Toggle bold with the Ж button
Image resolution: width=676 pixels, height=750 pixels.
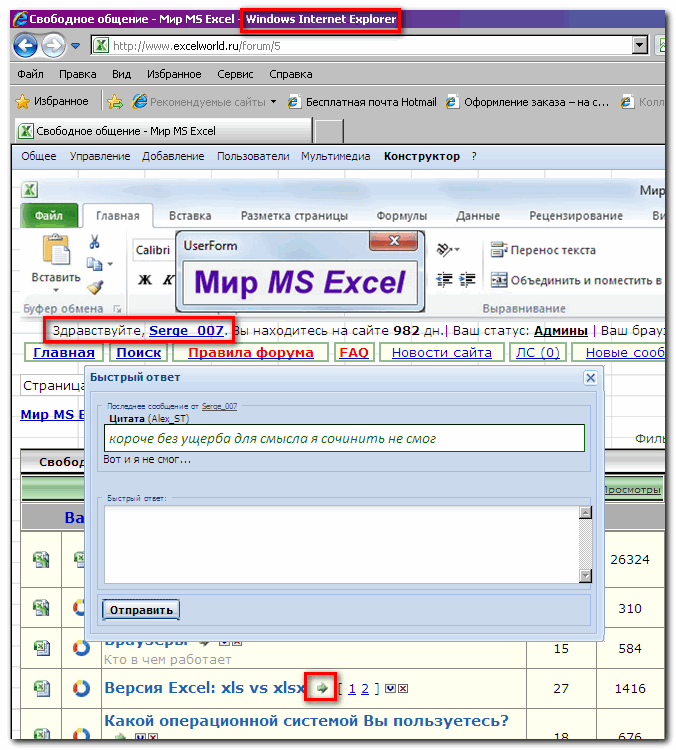coord(145,279)
